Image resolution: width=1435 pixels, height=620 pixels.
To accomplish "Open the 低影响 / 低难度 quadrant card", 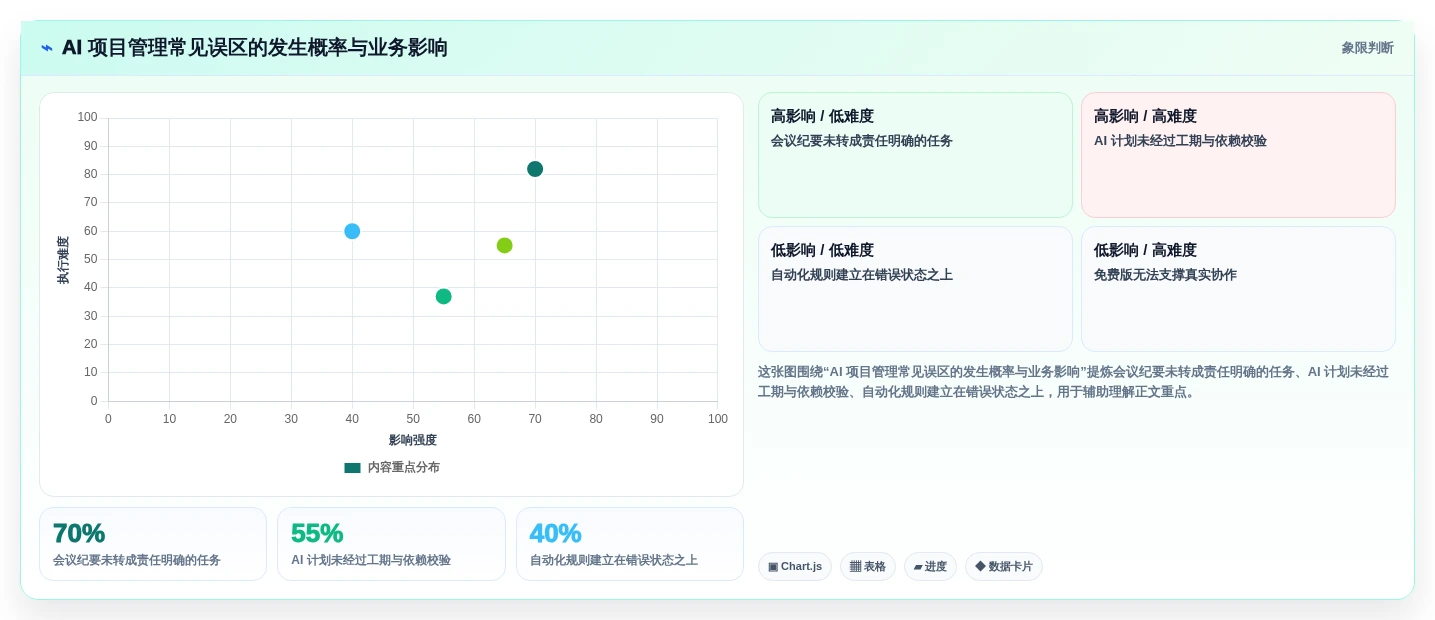I will 915,289.
